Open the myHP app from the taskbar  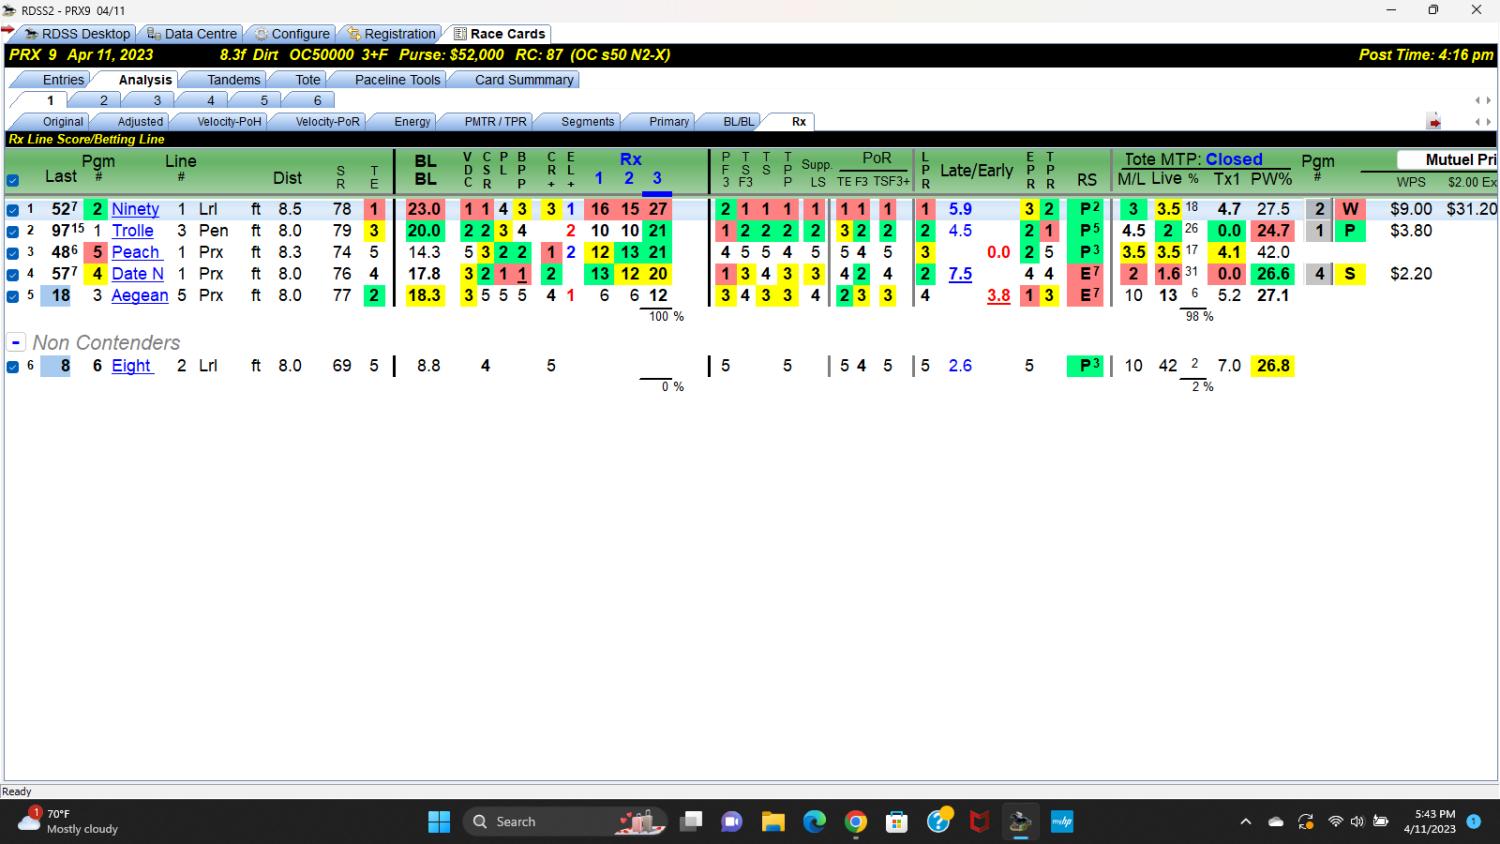(x=1062, y=822)
